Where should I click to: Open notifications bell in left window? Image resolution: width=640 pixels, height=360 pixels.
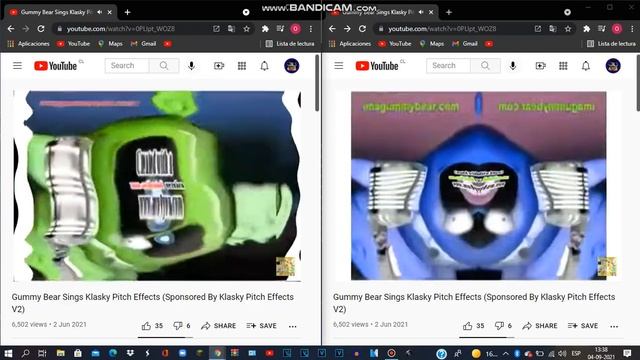[x=264, y=66]
